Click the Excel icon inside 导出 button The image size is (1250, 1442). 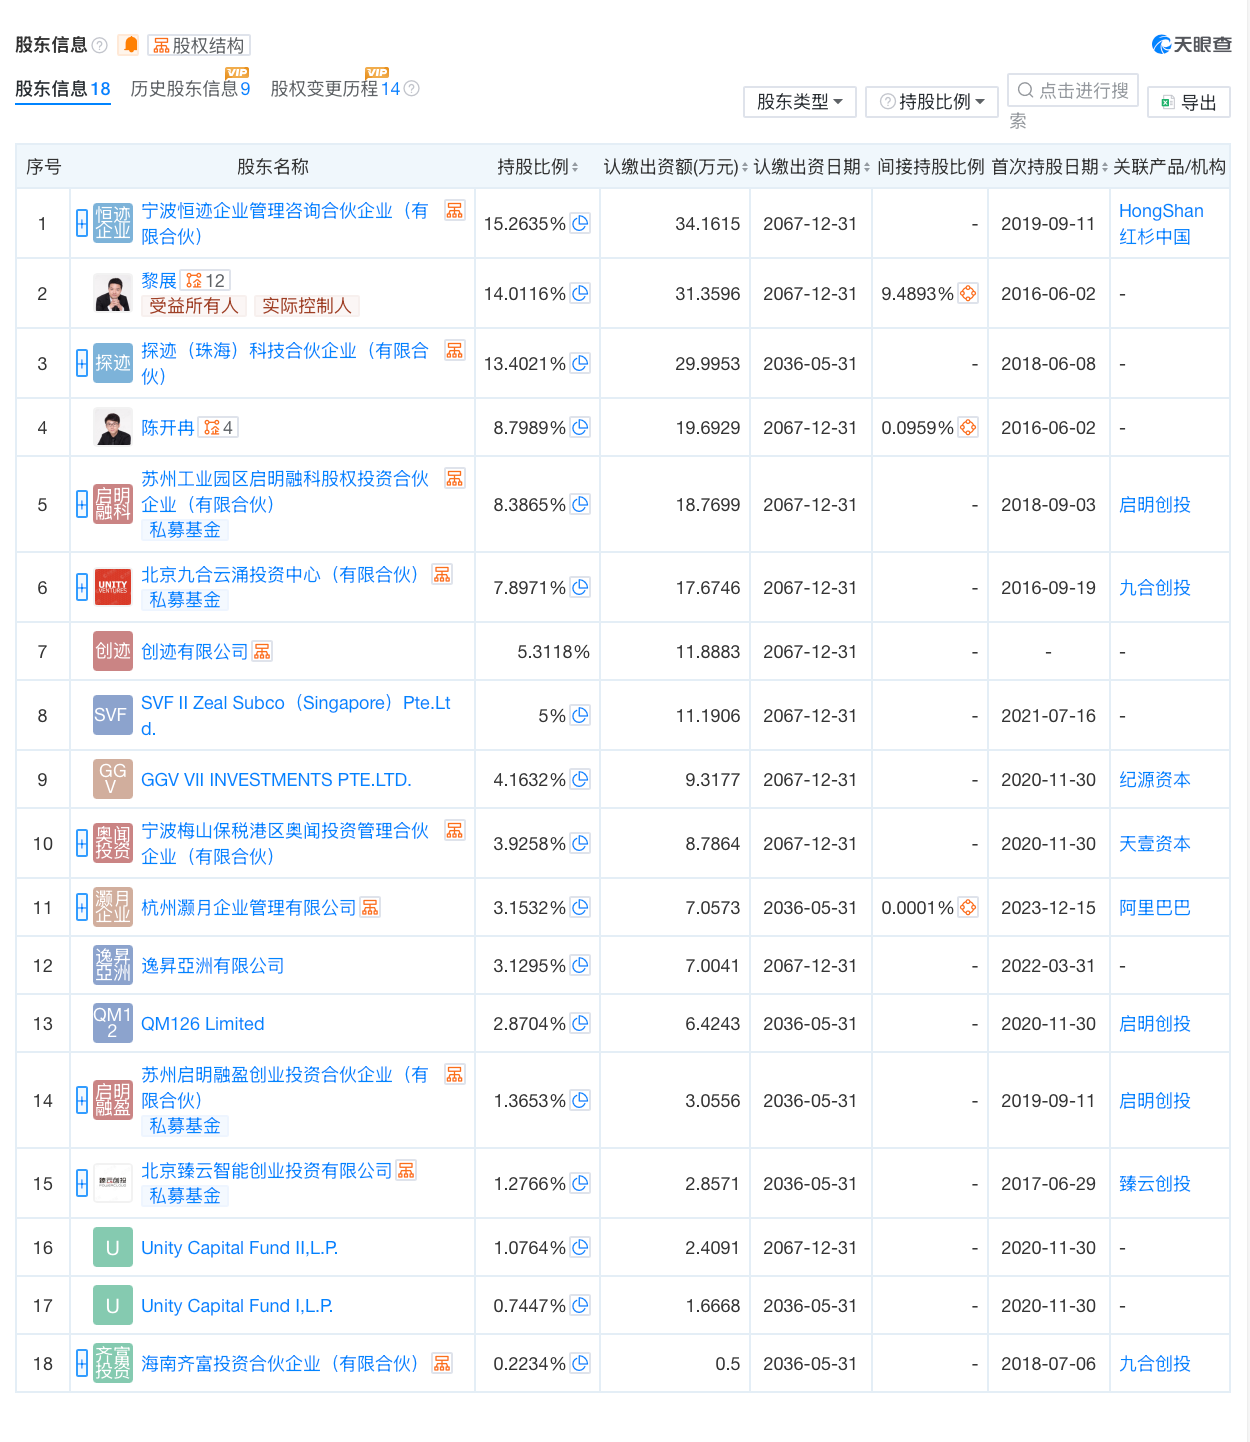coord(1165,101)
